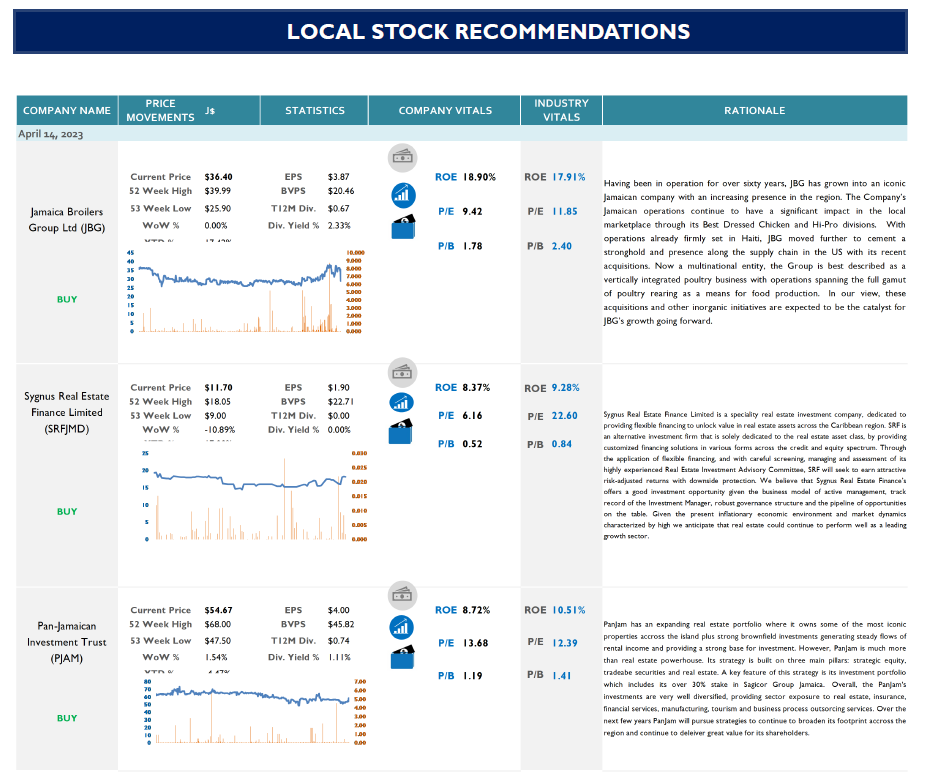Click the April 14, 2023 date row
932x780 pixels.
(462, 134)
